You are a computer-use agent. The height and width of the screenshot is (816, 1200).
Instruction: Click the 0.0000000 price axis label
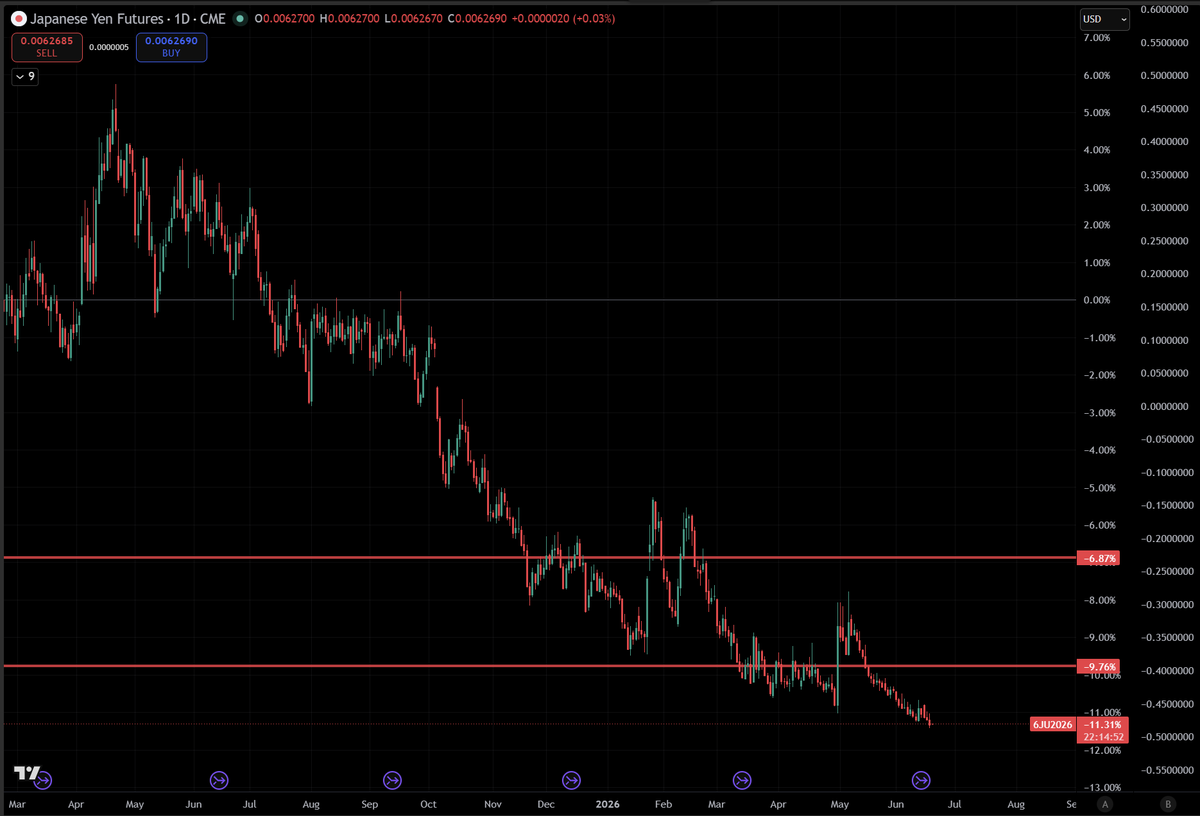point(1164,406)
